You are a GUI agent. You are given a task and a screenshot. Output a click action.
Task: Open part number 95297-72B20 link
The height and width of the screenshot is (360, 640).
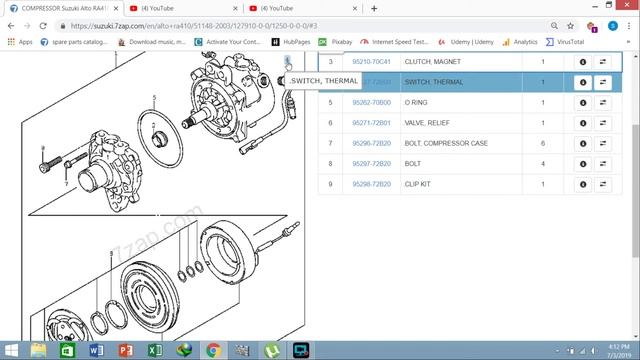(x=371, y=164)
